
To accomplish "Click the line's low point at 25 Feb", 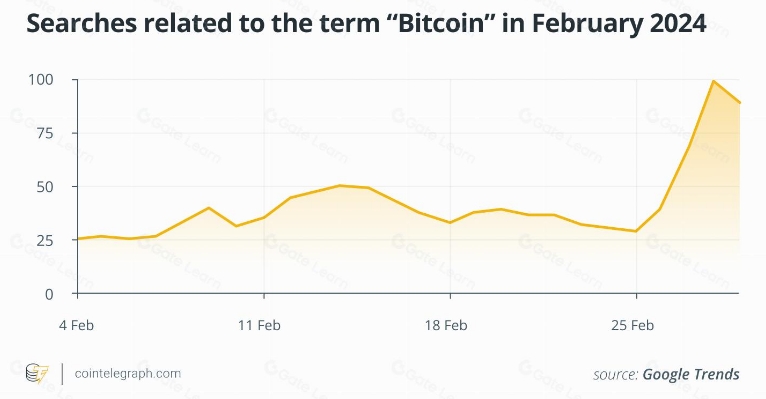I will click(636, 231).
